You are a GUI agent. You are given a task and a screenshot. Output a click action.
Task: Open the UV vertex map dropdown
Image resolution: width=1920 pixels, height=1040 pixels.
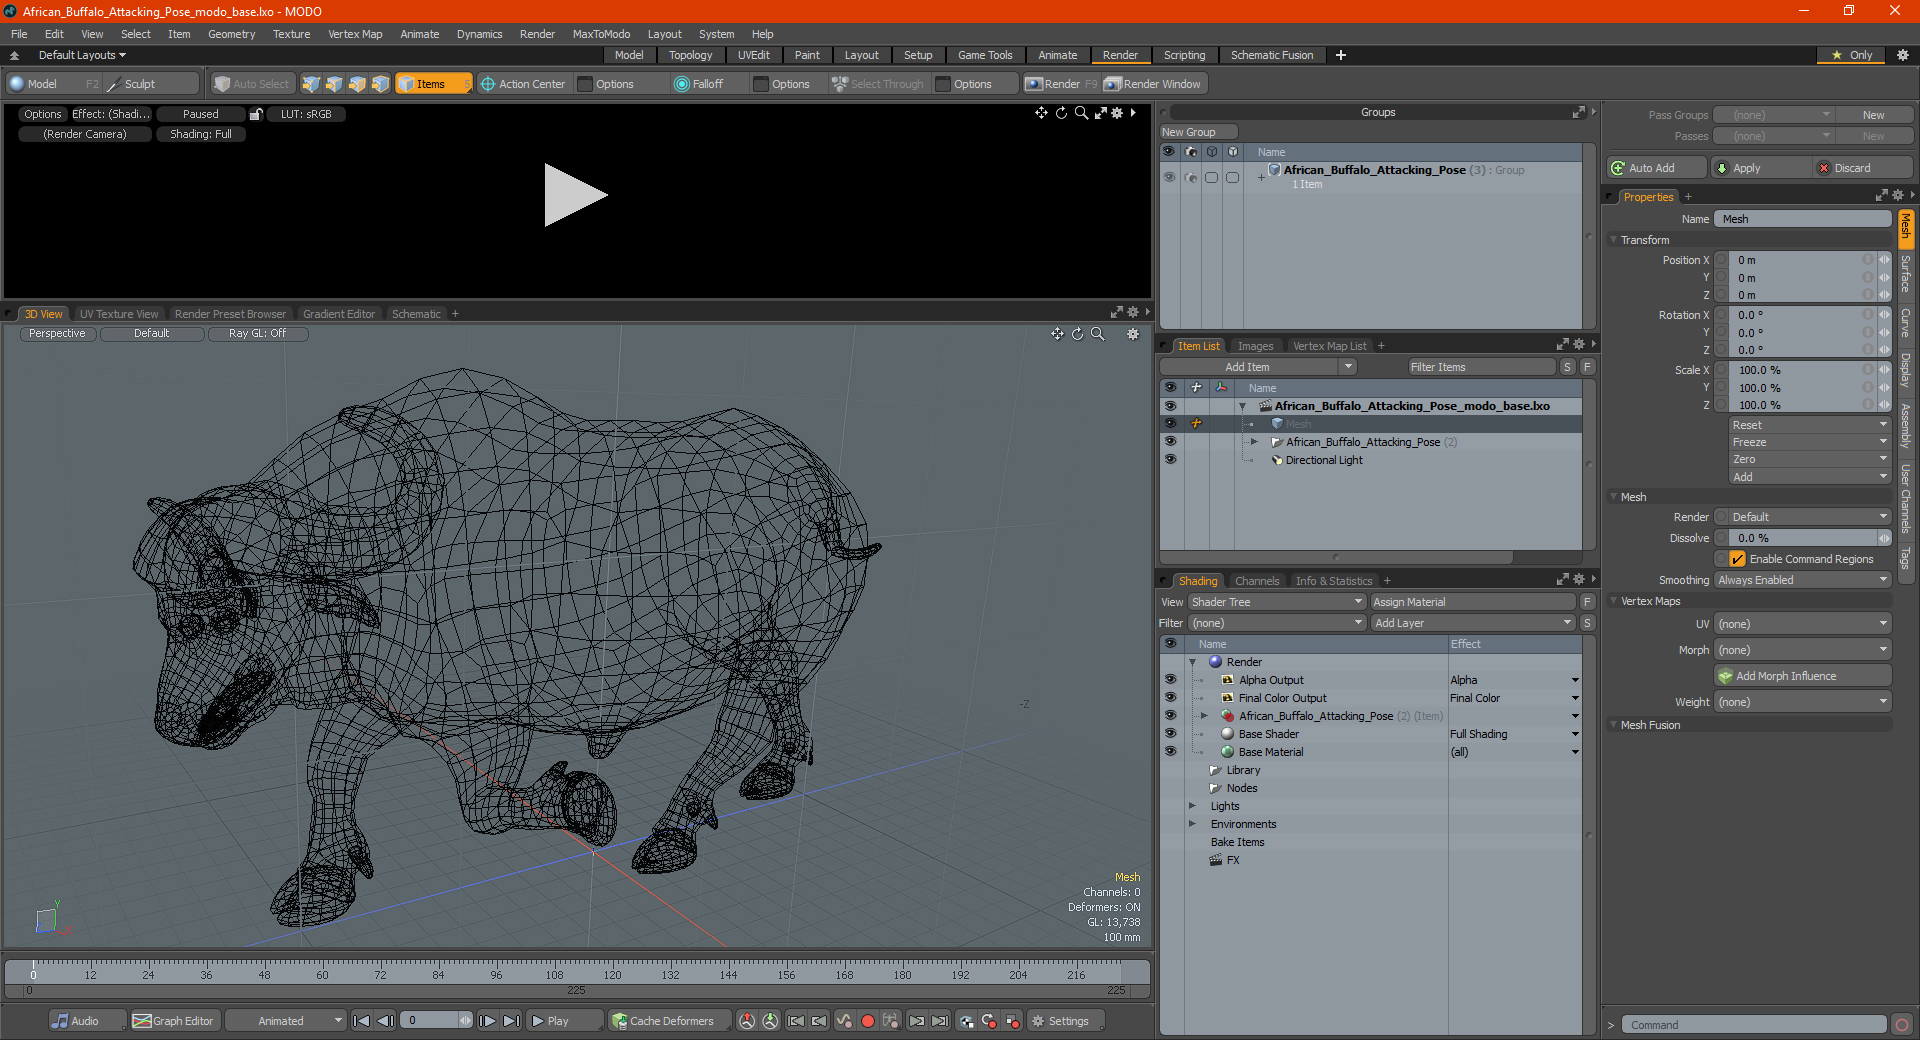pos(1803,624)
